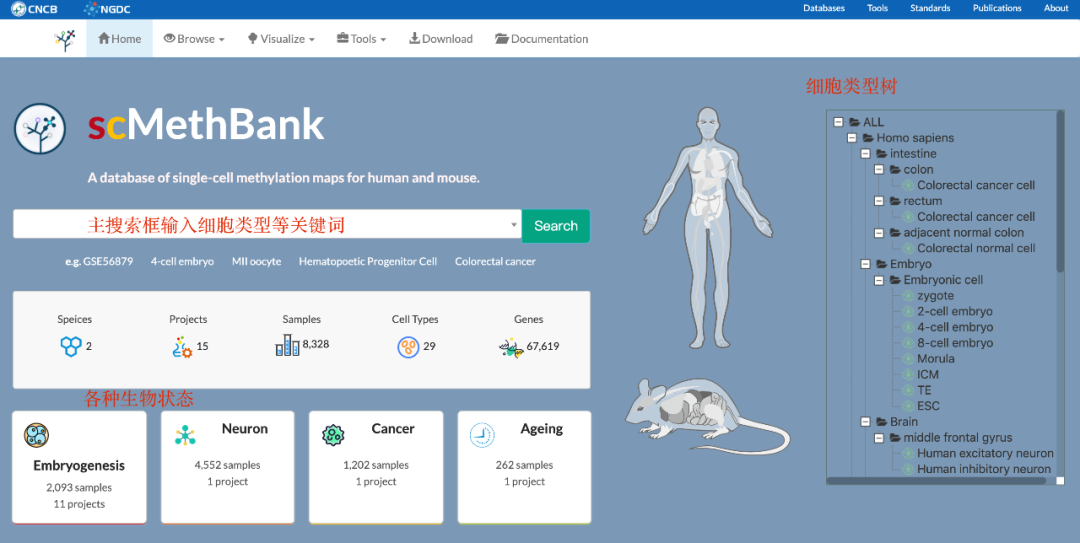Viewport: 1080px width, 543px height.
Task: Open Databases in the top bar
Action: (824, 8)
